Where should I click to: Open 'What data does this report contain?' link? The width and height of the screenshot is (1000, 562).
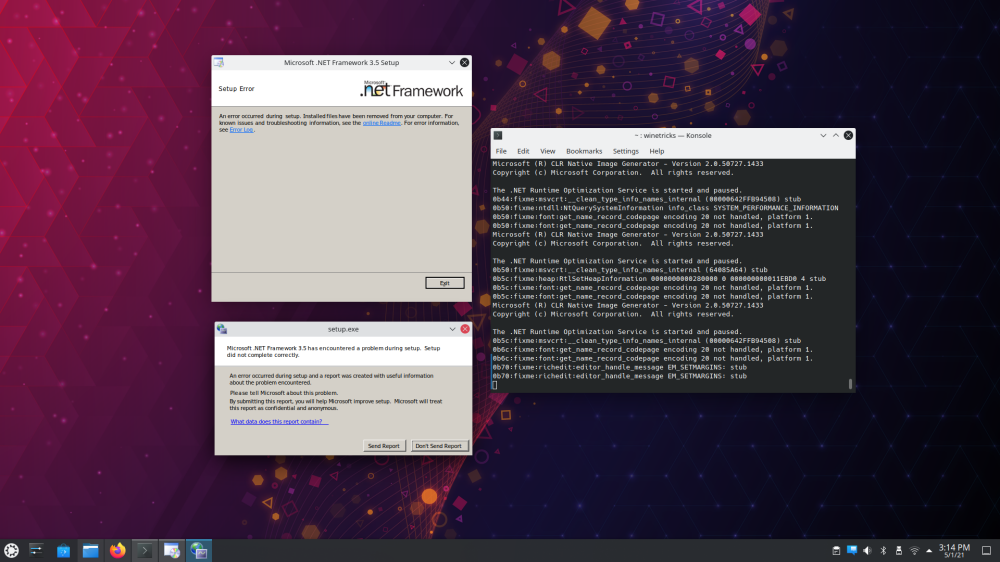click(279, 422)
